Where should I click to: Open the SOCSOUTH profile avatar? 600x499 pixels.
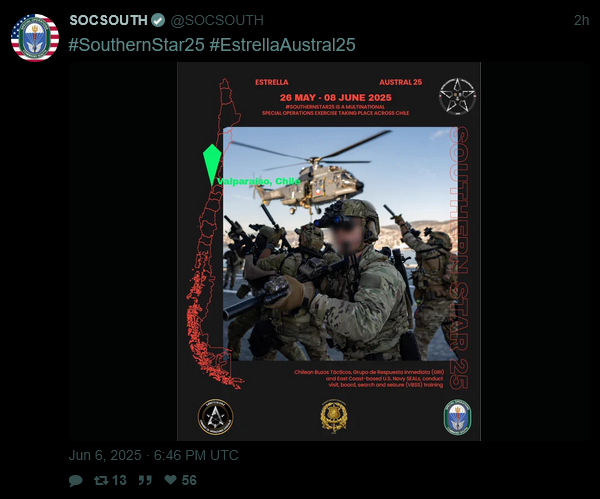pos(35,38)
